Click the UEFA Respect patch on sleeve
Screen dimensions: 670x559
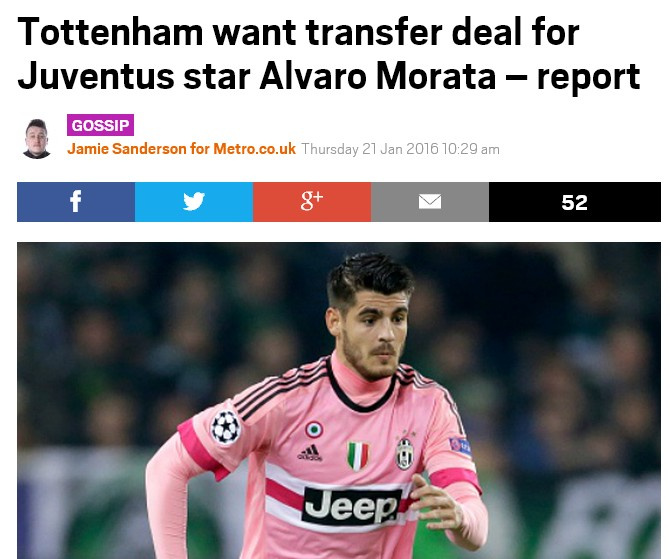[x=460, y=446]
